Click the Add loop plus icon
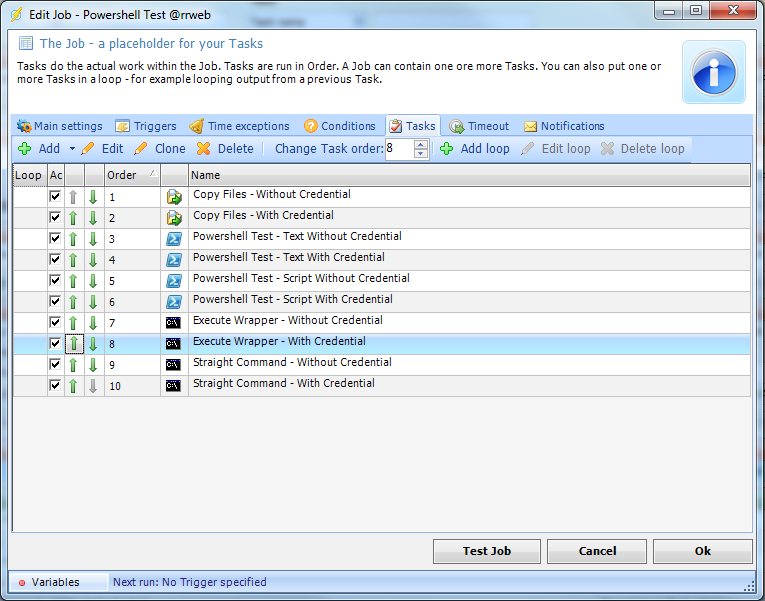Image resolution: width=765 pixels, height=601 pixels. click(x=447, y=149)
